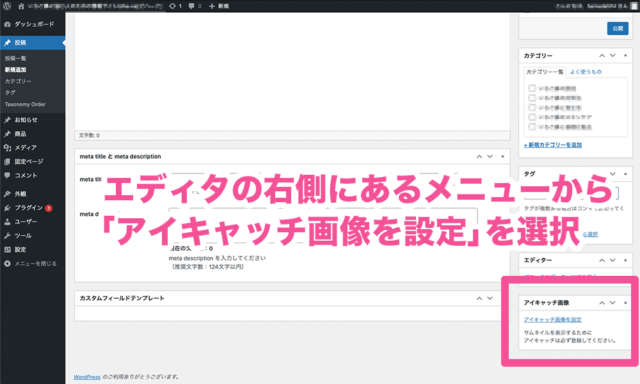Click the プラグイン icon in sidebar
Viewport: 640px width, 384px height.
(x=7, y=208)
